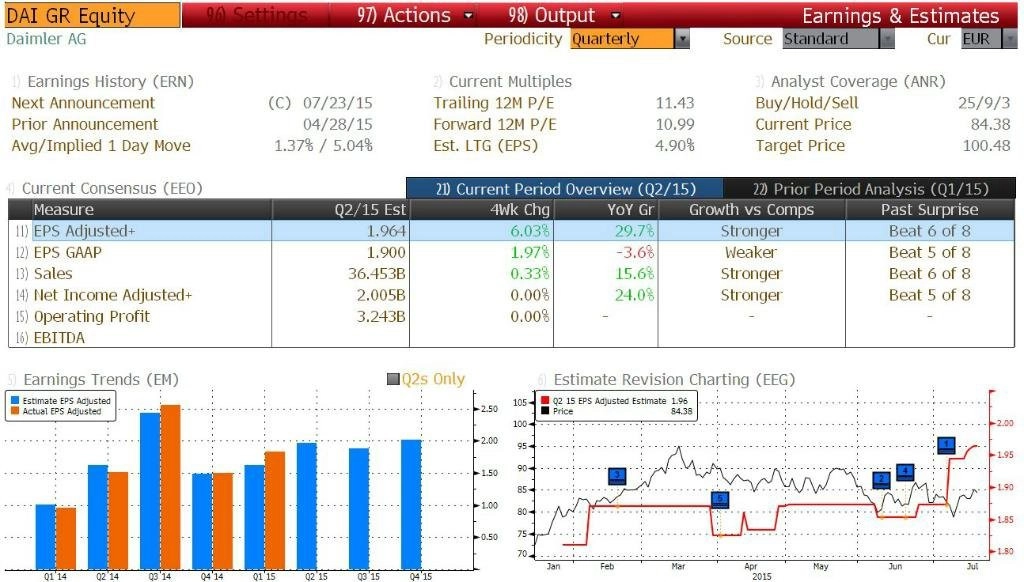Screen dimensions: 1024x582
Task: Click the Daimler AG company name
Action: point(46,39)
